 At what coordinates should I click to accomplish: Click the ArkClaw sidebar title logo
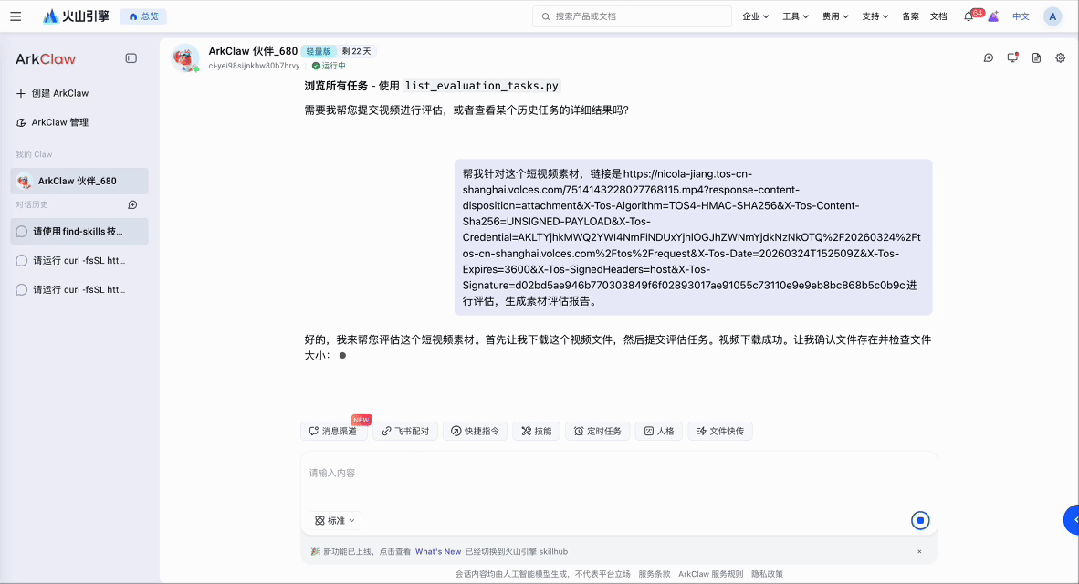point(45,59)
